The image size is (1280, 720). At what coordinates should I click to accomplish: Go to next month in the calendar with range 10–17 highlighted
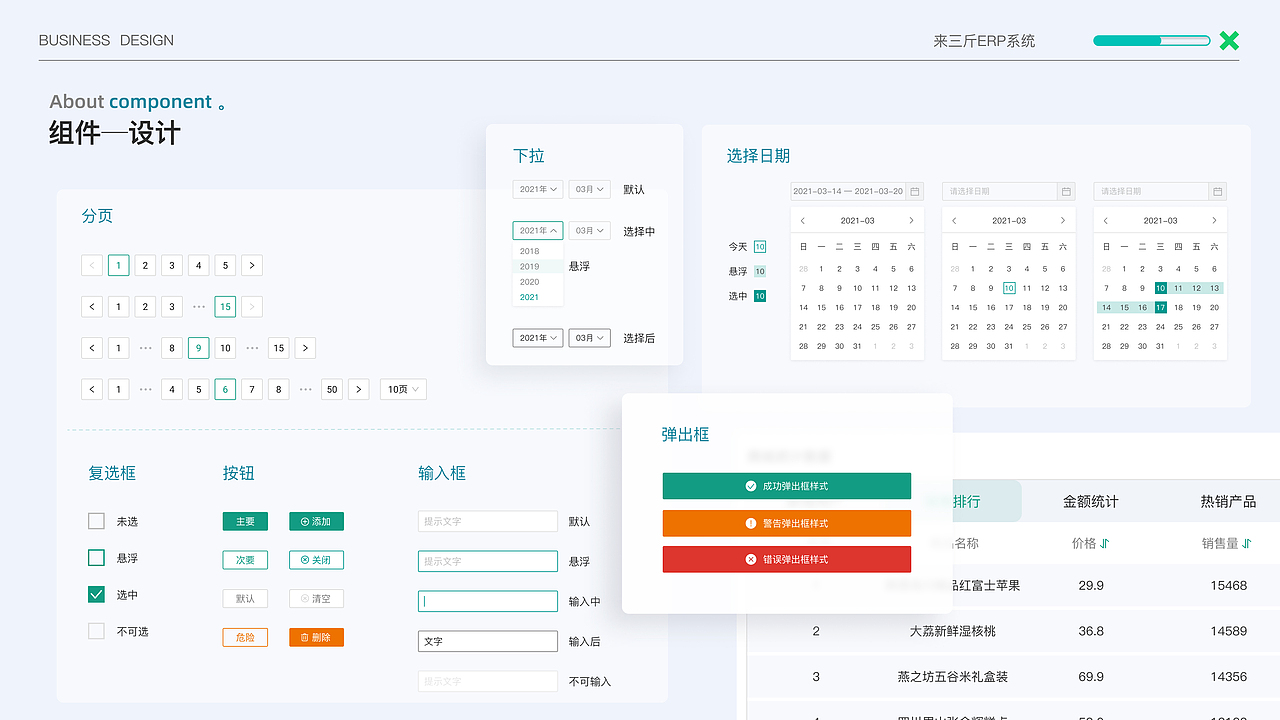click(x=1214, y=220)
